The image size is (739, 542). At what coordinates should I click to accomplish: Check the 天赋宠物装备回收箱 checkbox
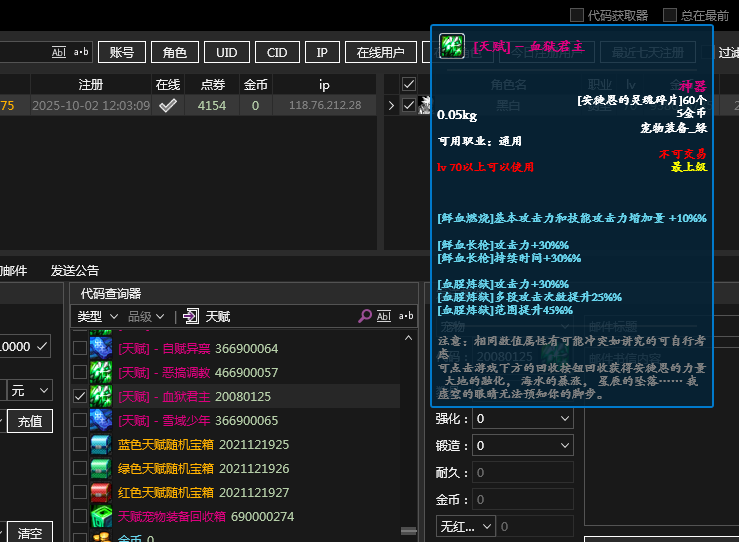(x=80, y=517)
